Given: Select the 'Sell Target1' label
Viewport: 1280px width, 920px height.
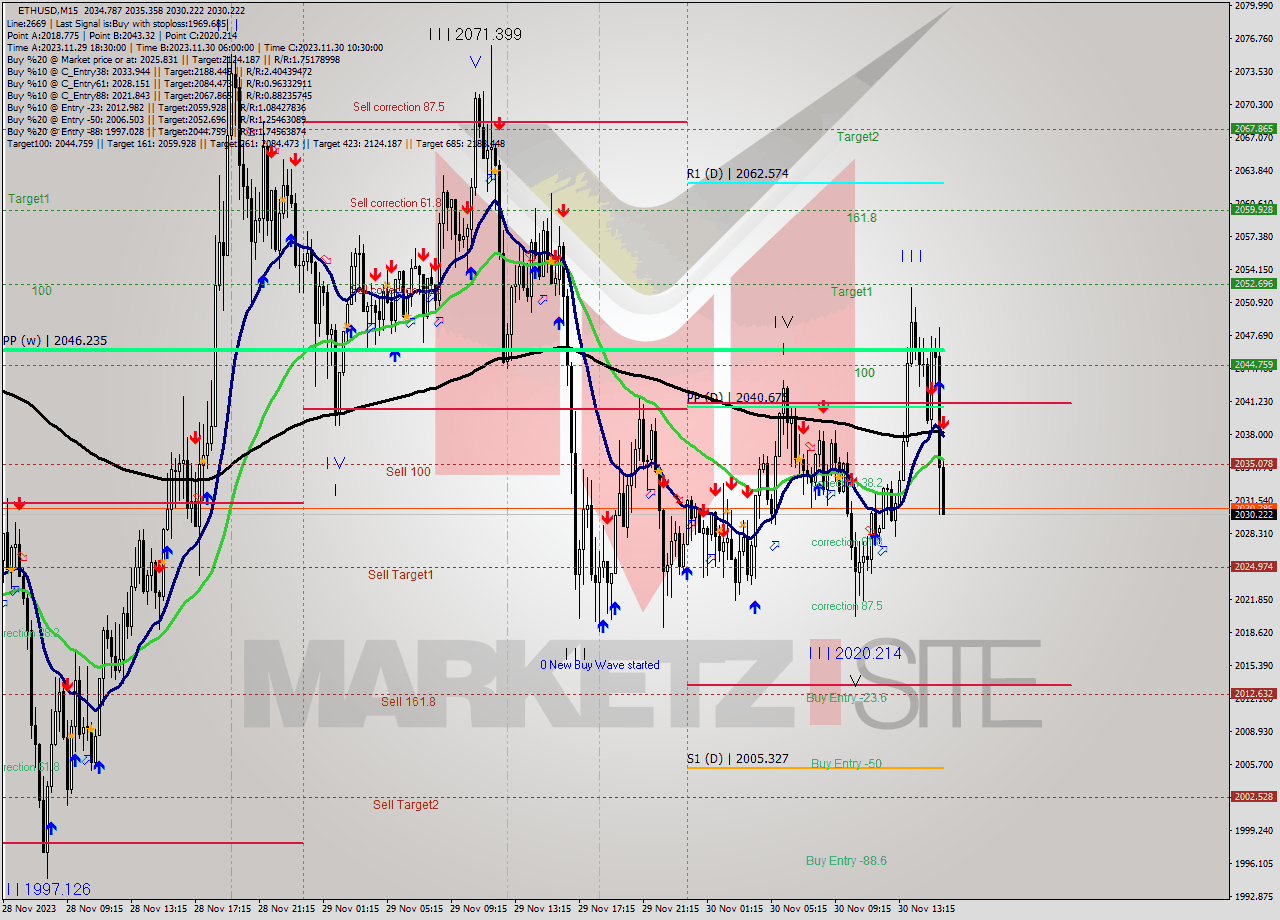Looking at the screenshot, I should pyautogui.click(x=401, y=575).
